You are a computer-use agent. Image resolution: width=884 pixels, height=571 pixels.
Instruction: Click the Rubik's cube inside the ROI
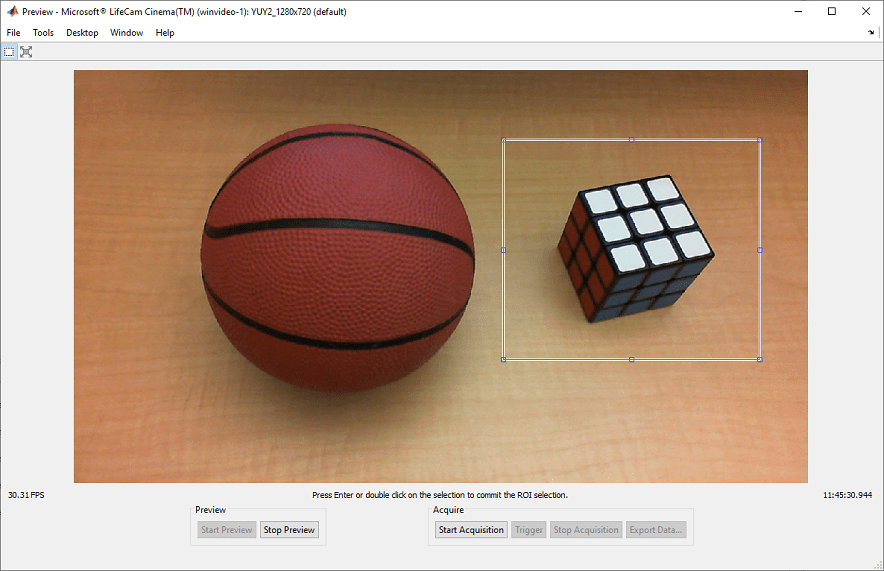point(636,249)
